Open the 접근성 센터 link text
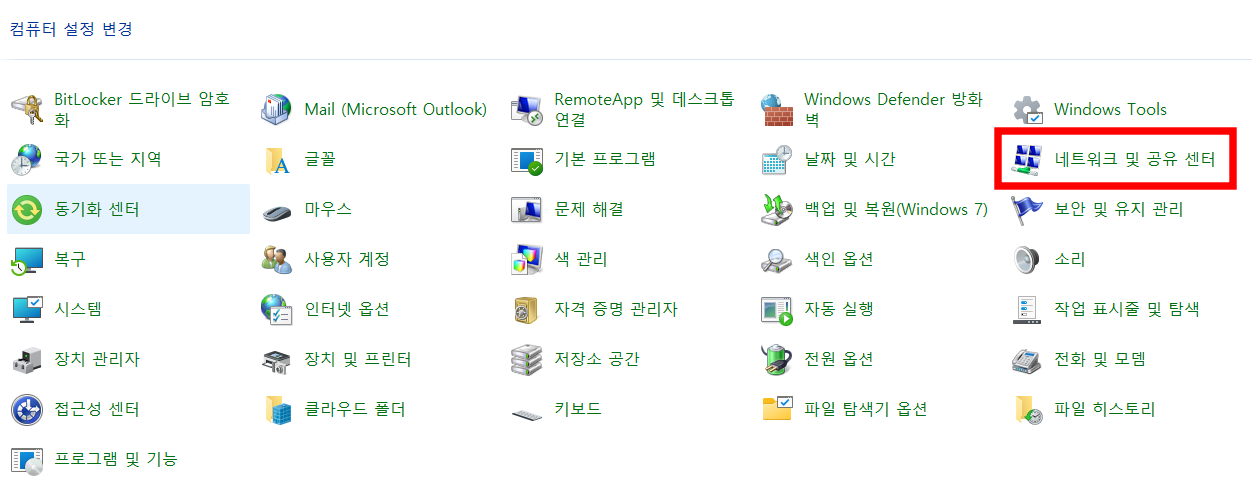 97,409
